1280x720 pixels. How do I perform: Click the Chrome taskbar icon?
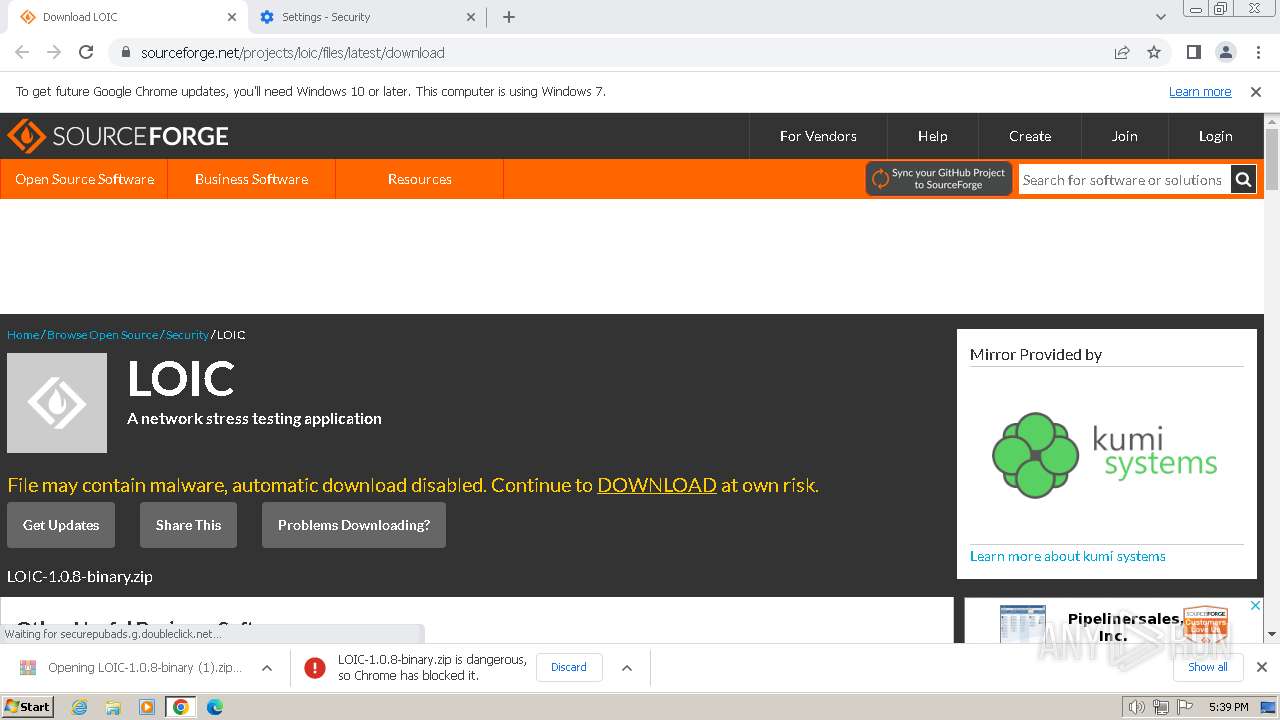pyautogui.click(x=181, y=707)
